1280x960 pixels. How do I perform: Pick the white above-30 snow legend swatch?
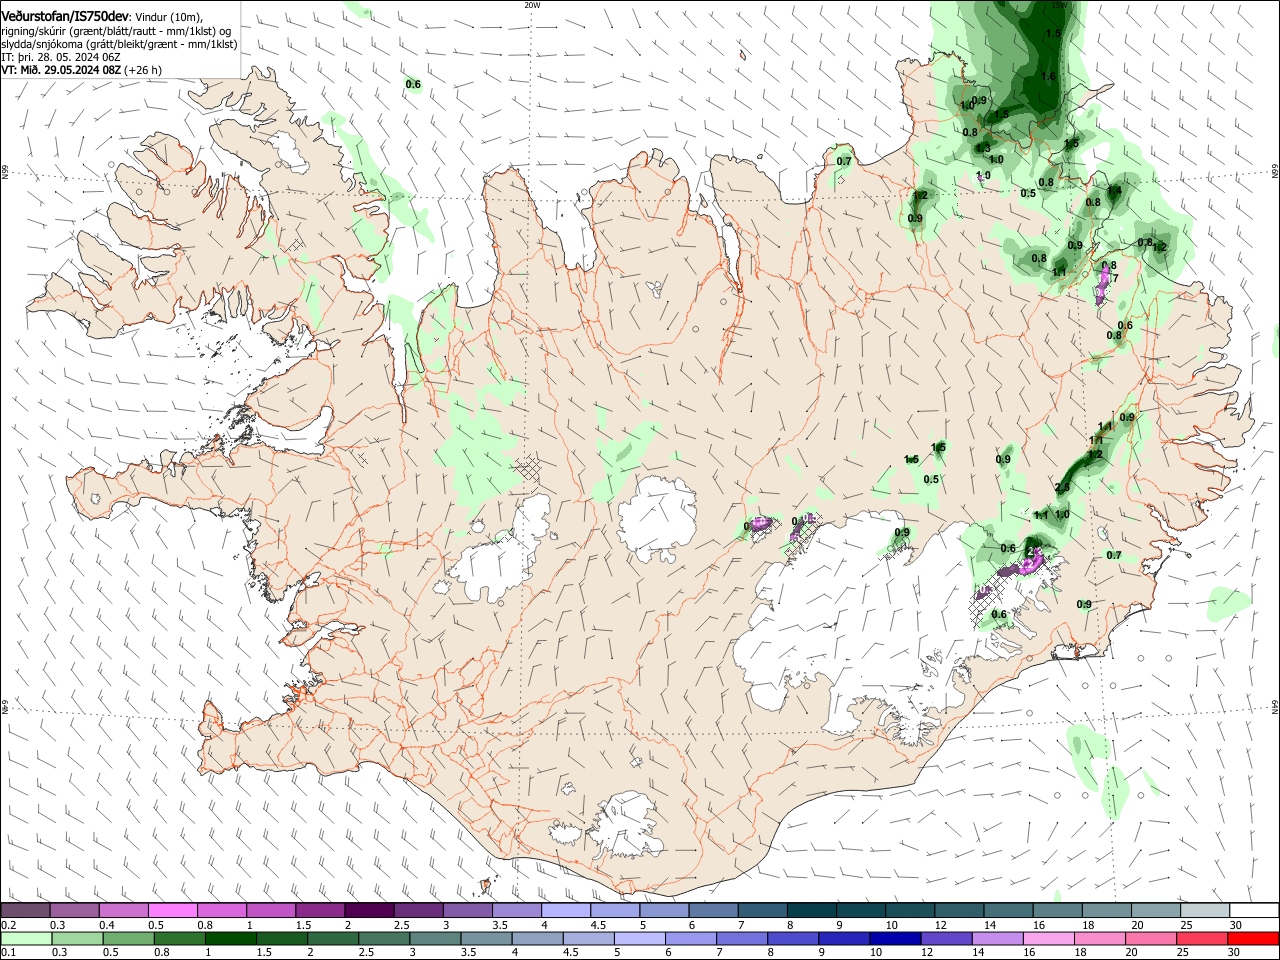(1254, 910)
